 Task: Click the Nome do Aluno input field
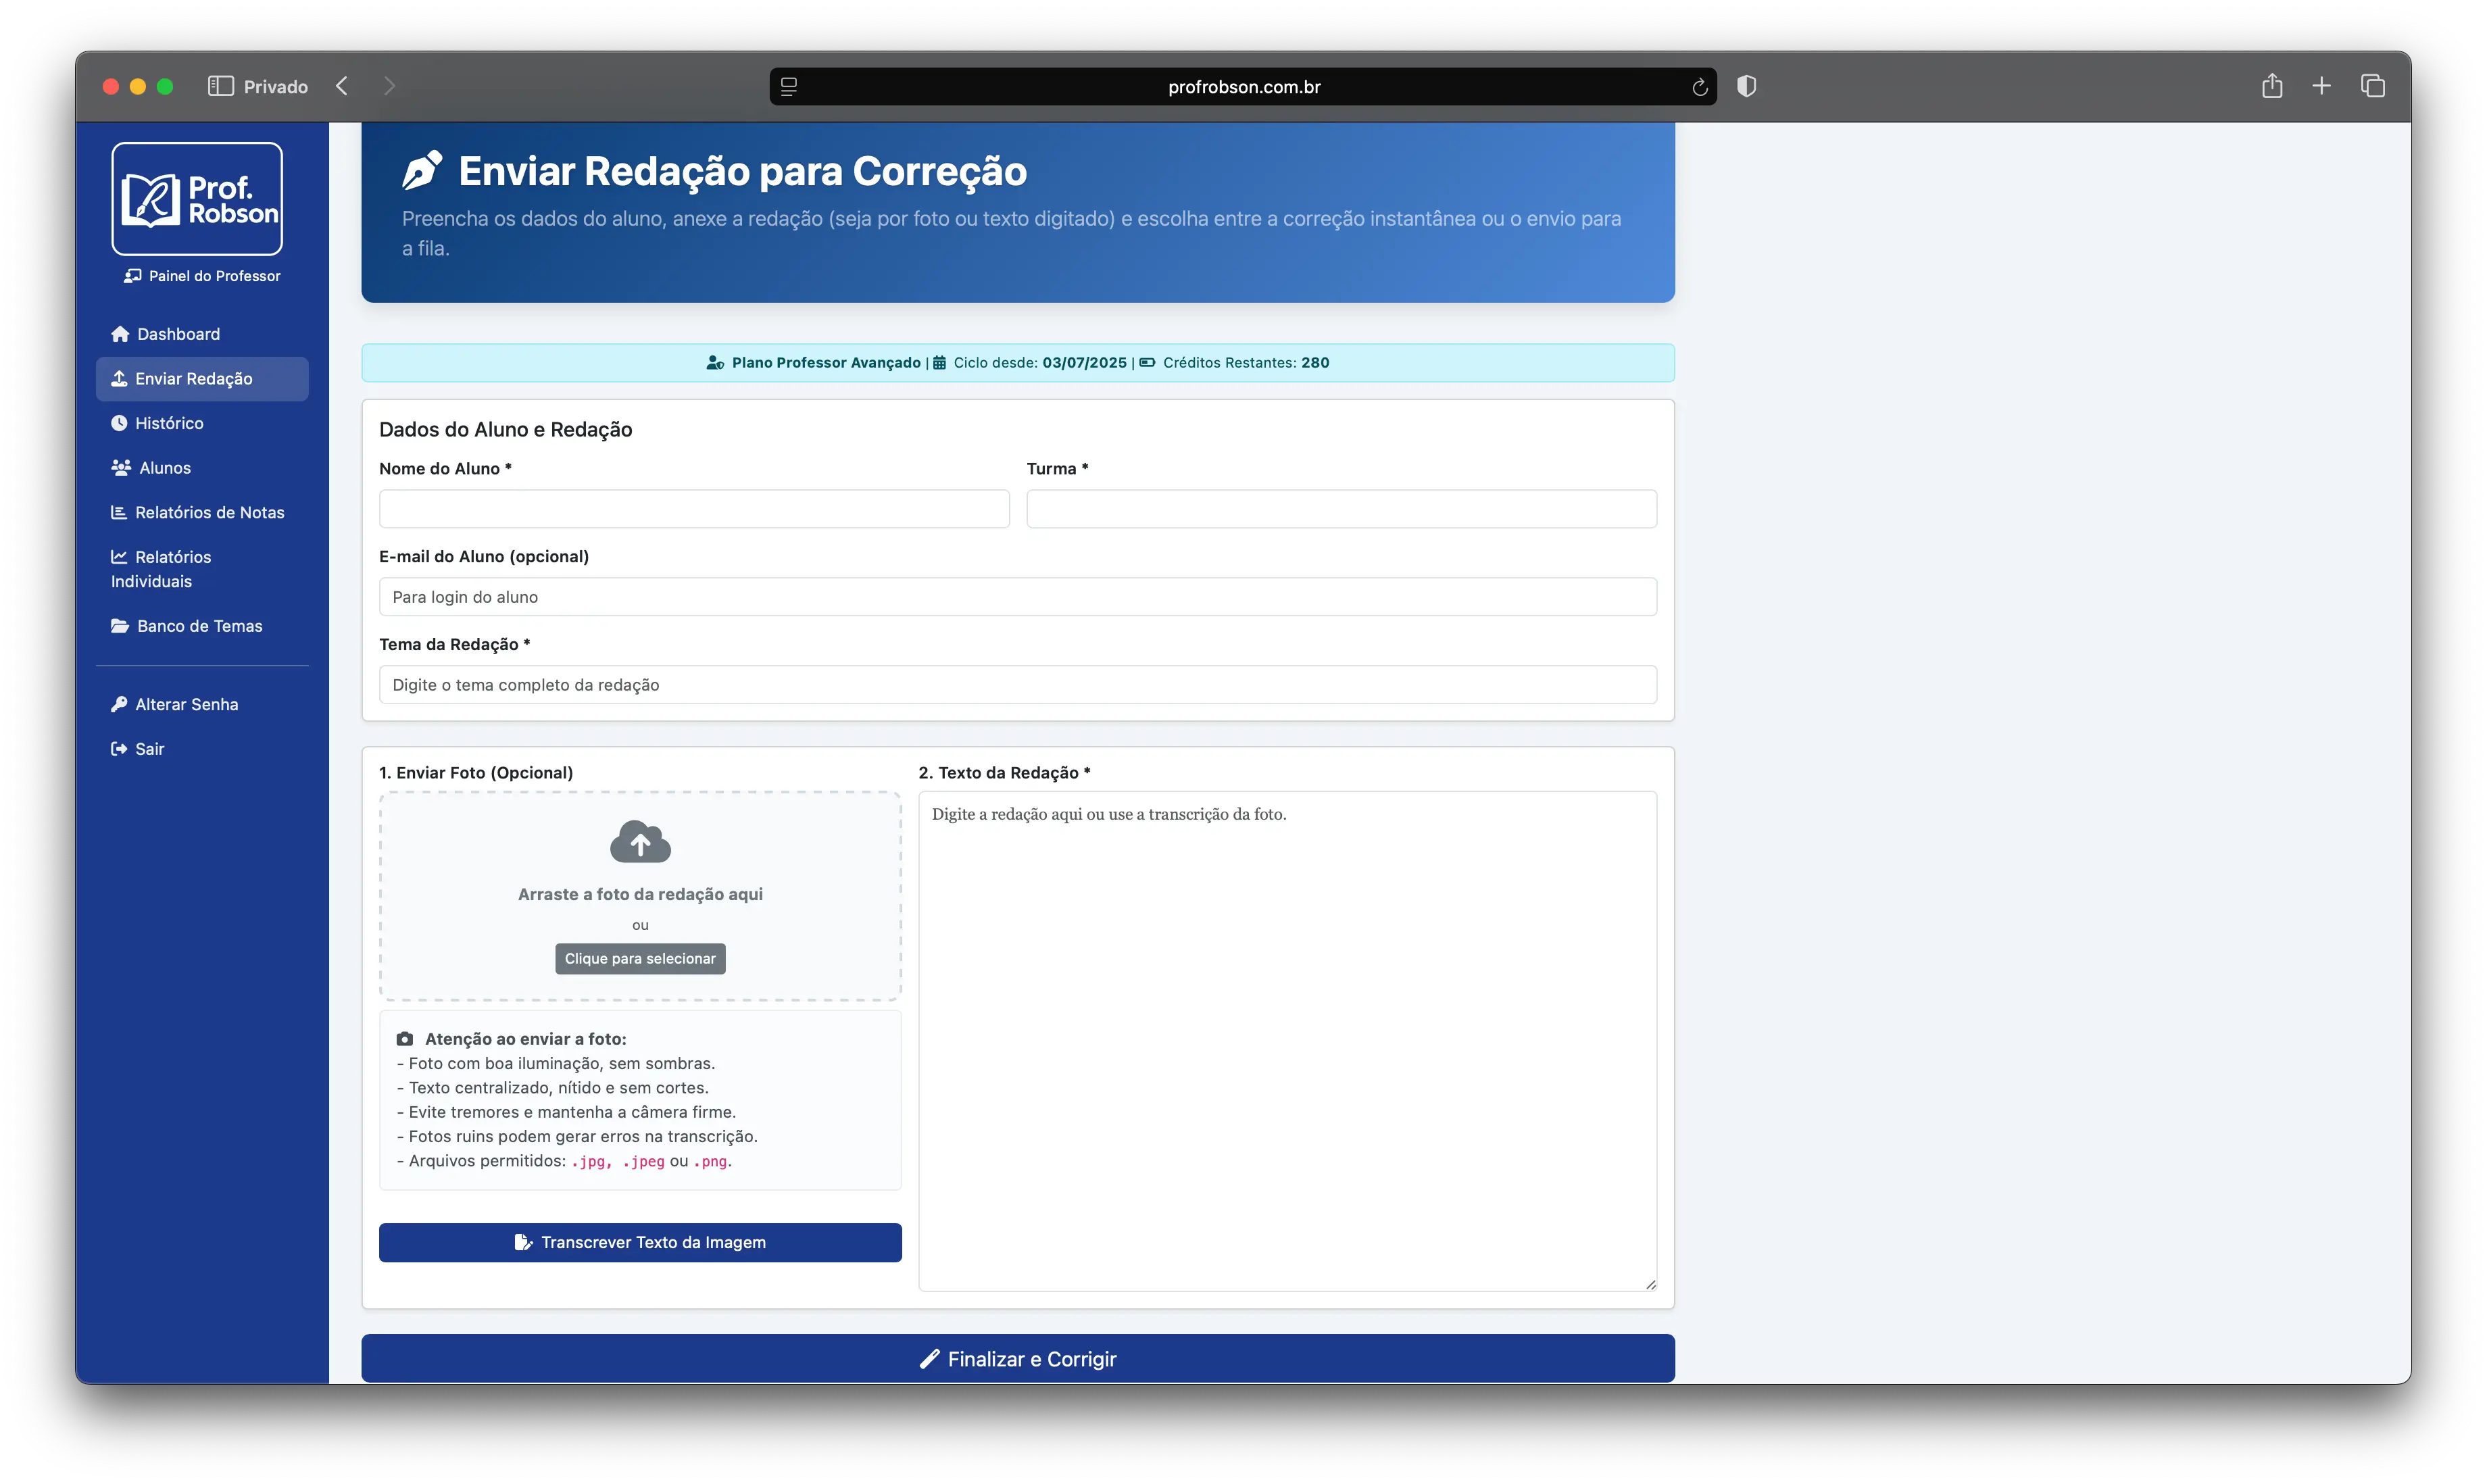tap(694, 509)
